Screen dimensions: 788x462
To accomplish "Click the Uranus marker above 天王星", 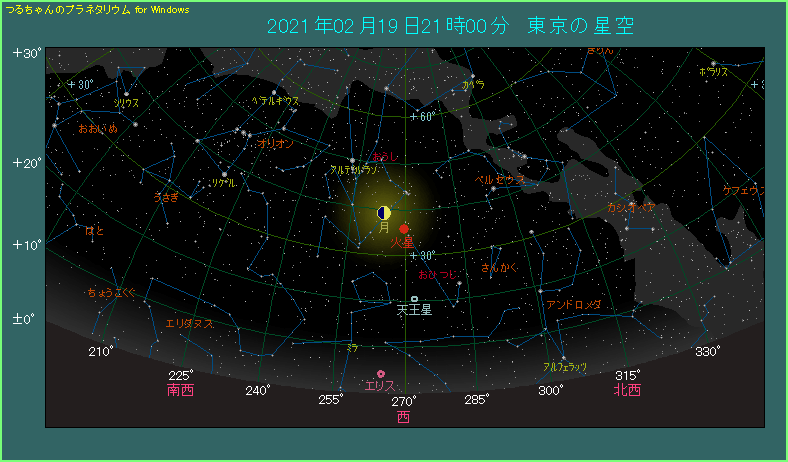I will tap(414, 299).
